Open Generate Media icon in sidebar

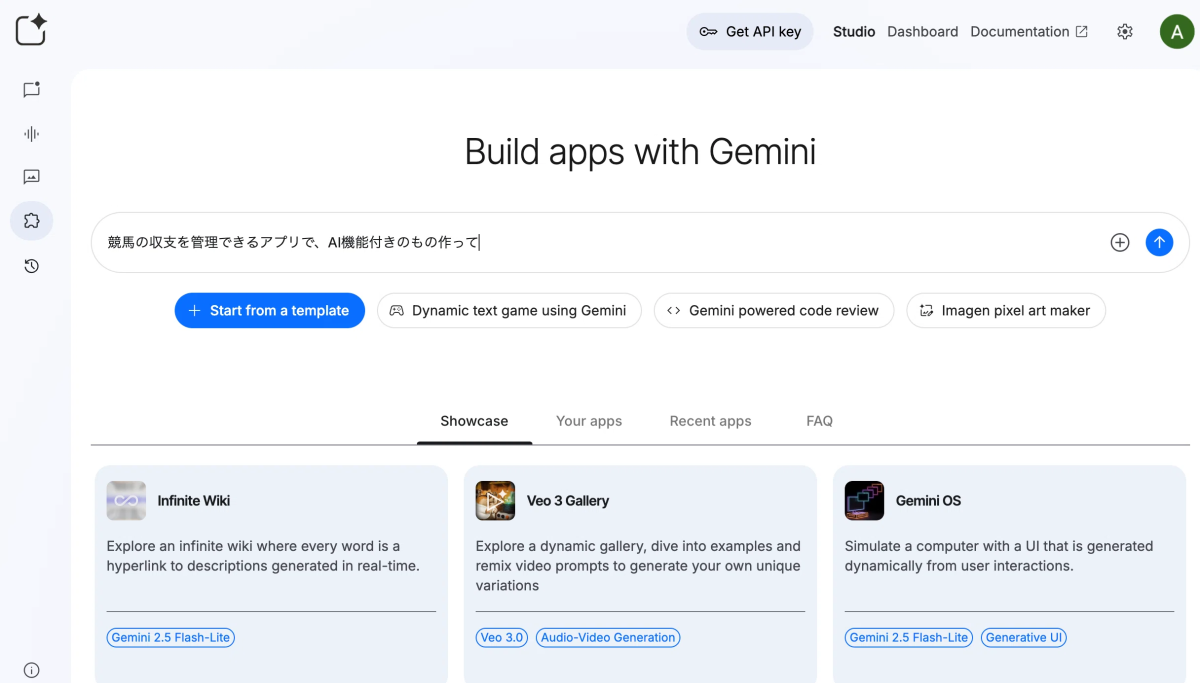point(31,177)
